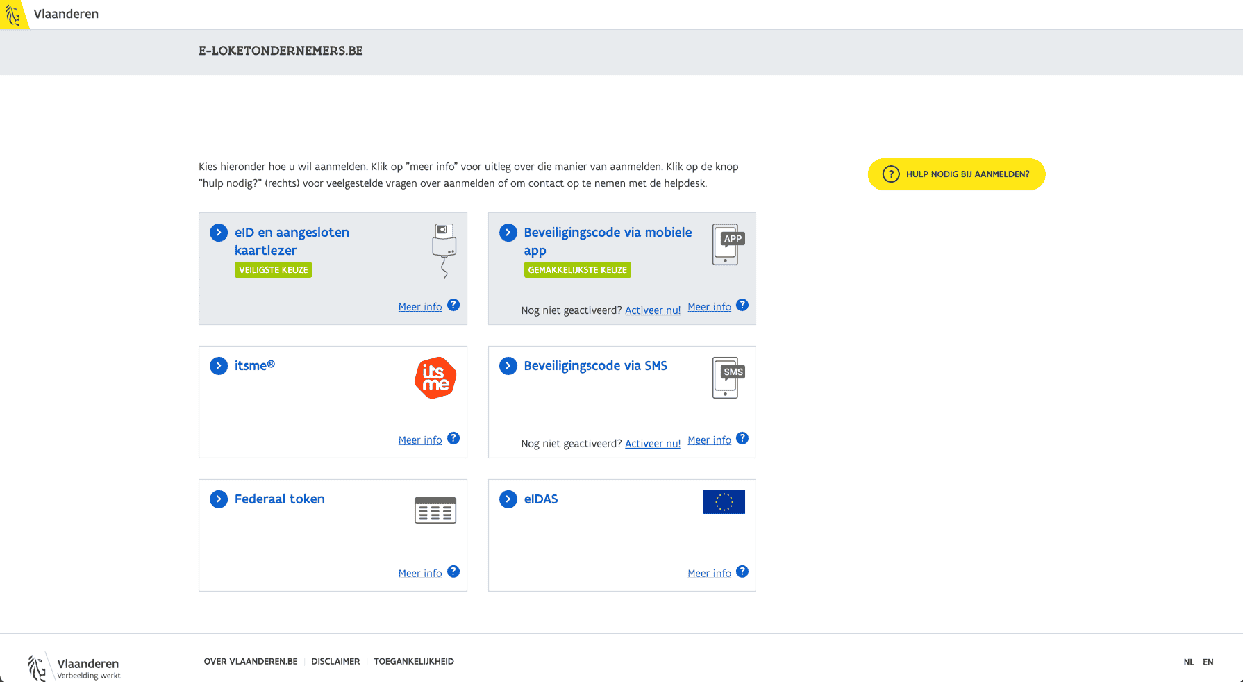The image size is (1243, 682).
Task: Click question mark icon beside itsme Meer info
Action: (x=453, y=439)
